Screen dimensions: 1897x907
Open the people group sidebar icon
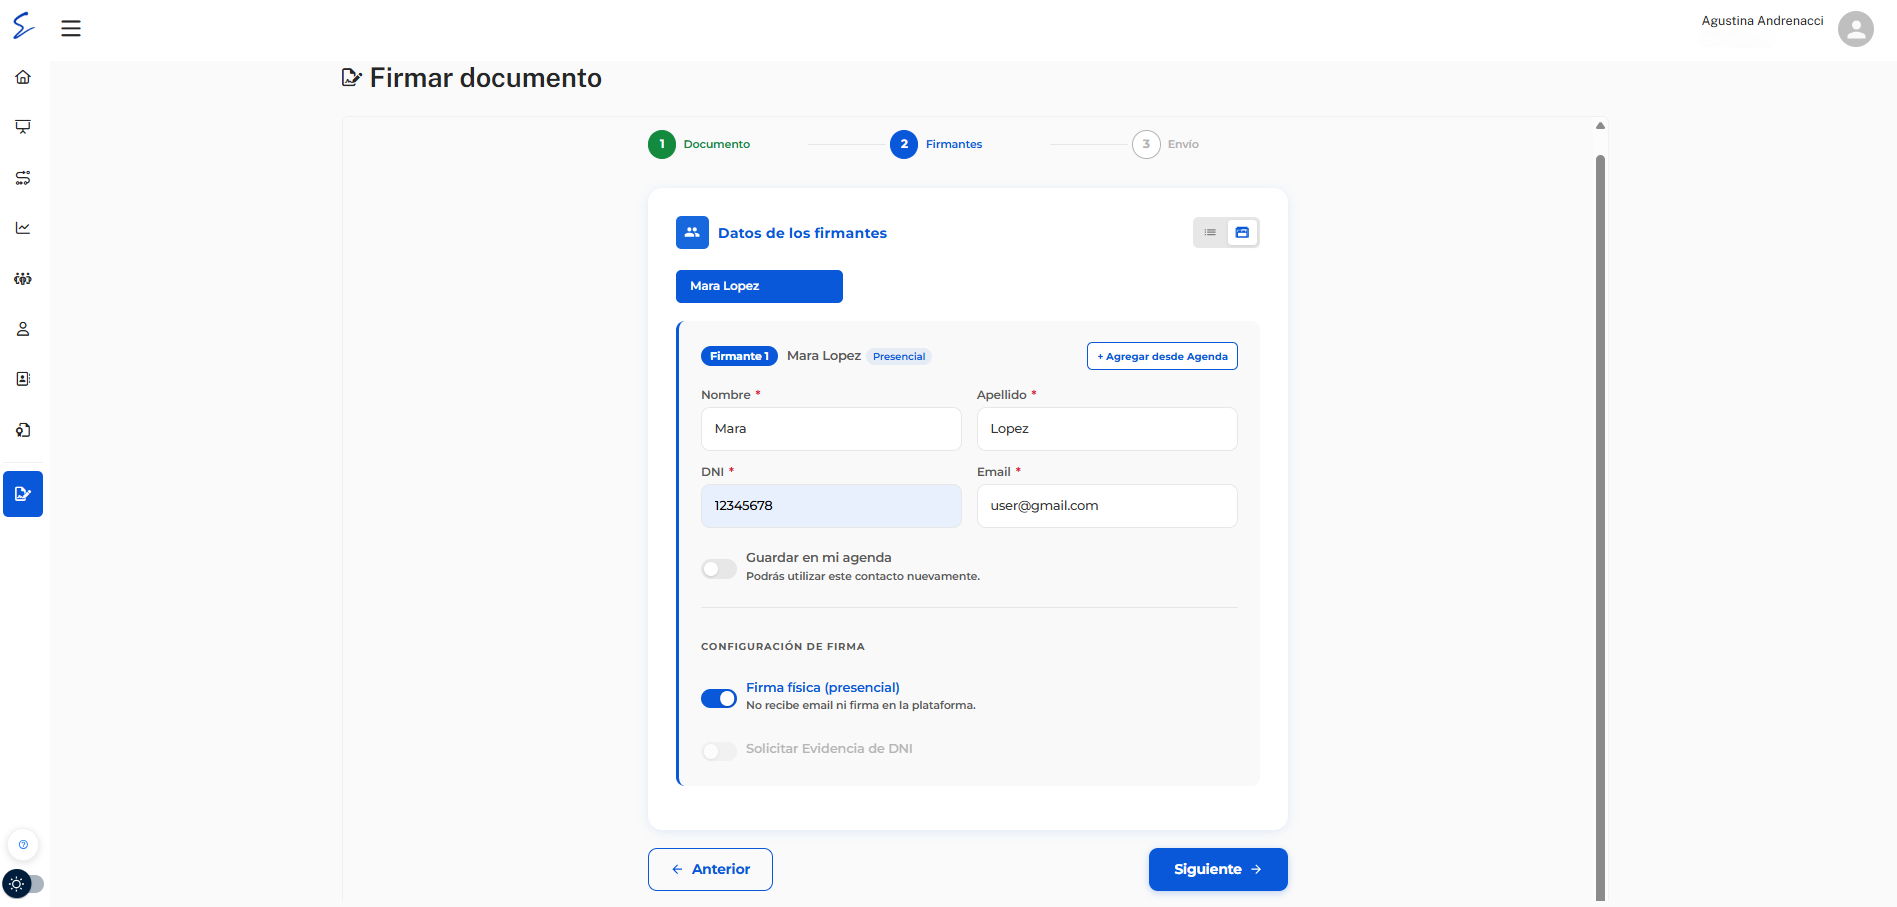coord(23,279)
